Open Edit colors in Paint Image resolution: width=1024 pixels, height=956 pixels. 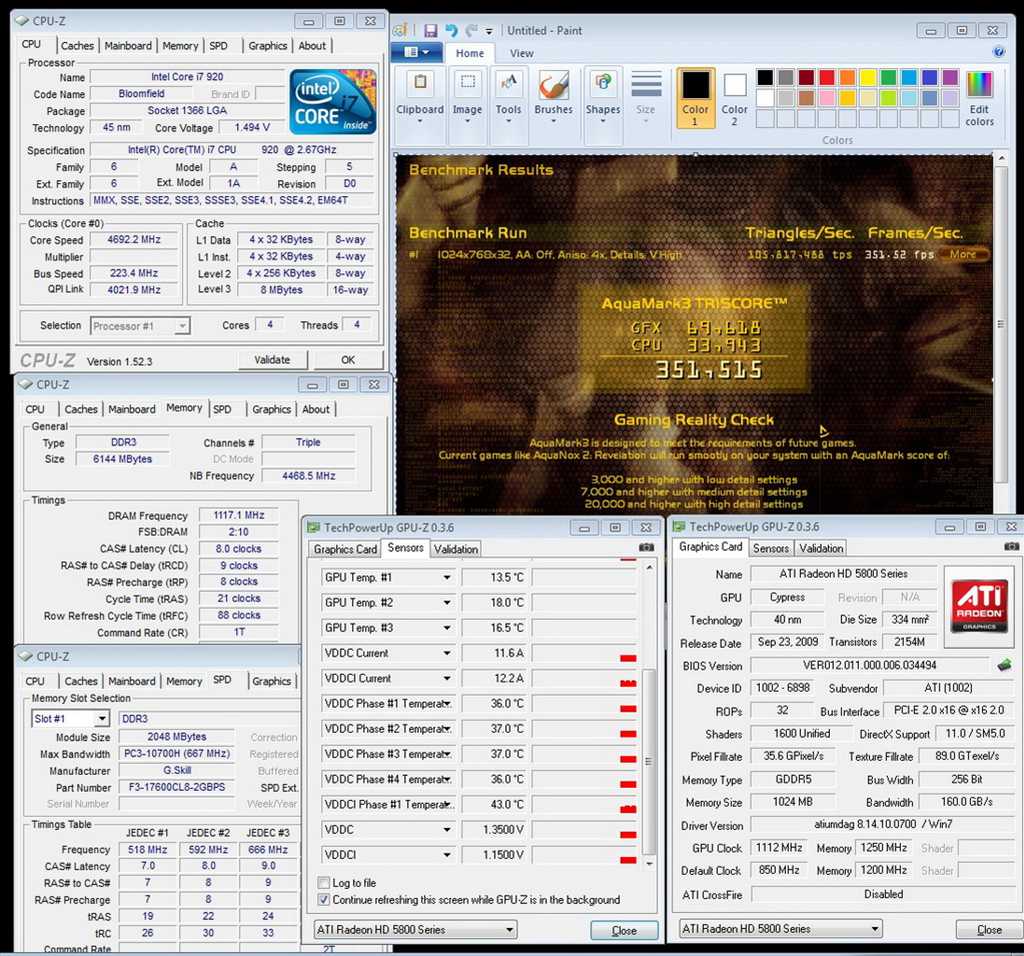(x=980, y=98)
